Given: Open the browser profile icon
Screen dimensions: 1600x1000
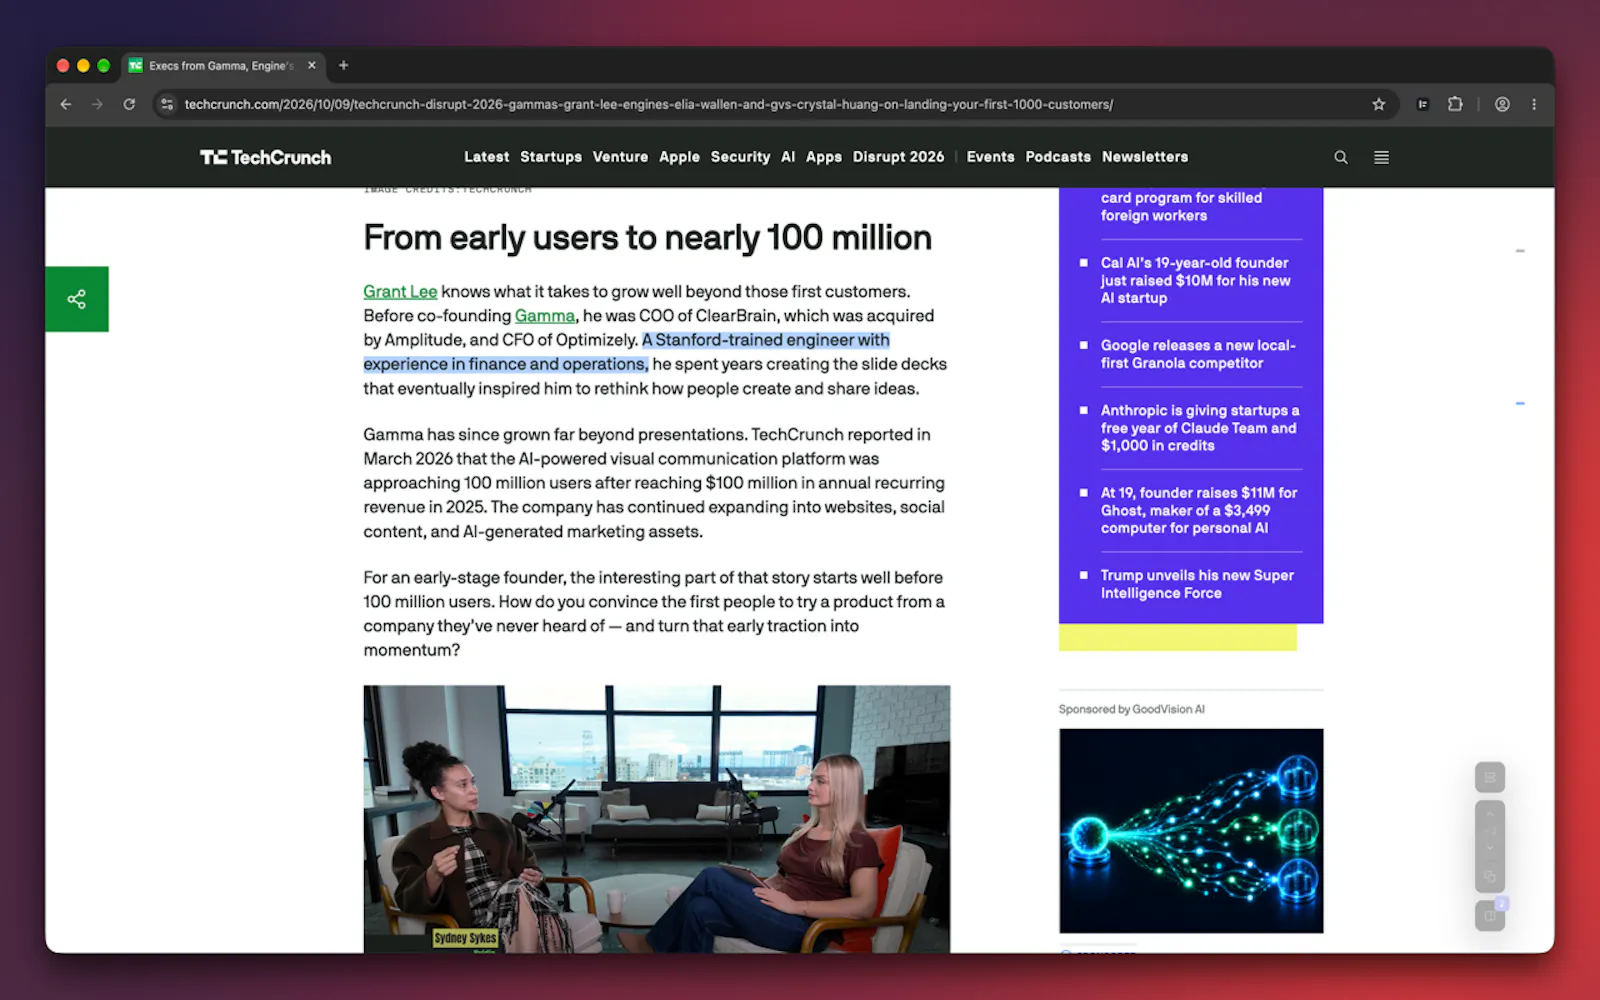Looking at the screenshot, I should (x=1502, y=104).
